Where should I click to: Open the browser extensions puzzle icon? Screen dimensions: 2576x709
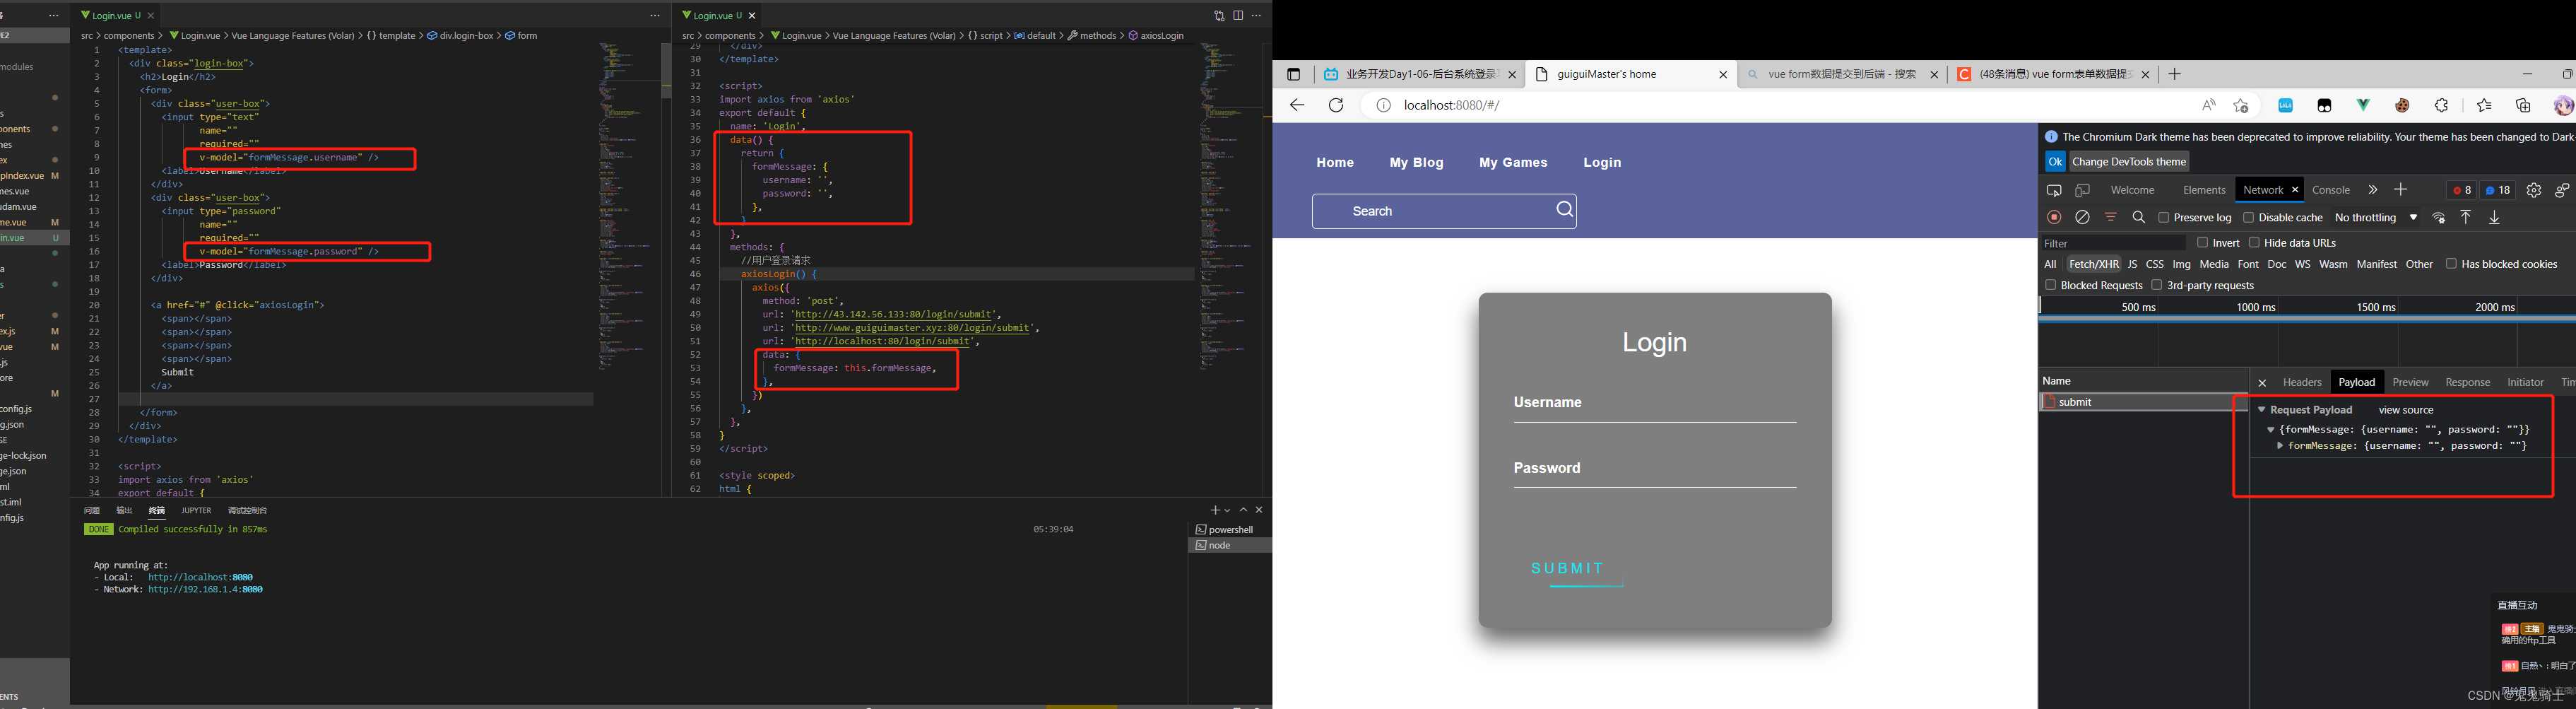(x=2442, y=105)
